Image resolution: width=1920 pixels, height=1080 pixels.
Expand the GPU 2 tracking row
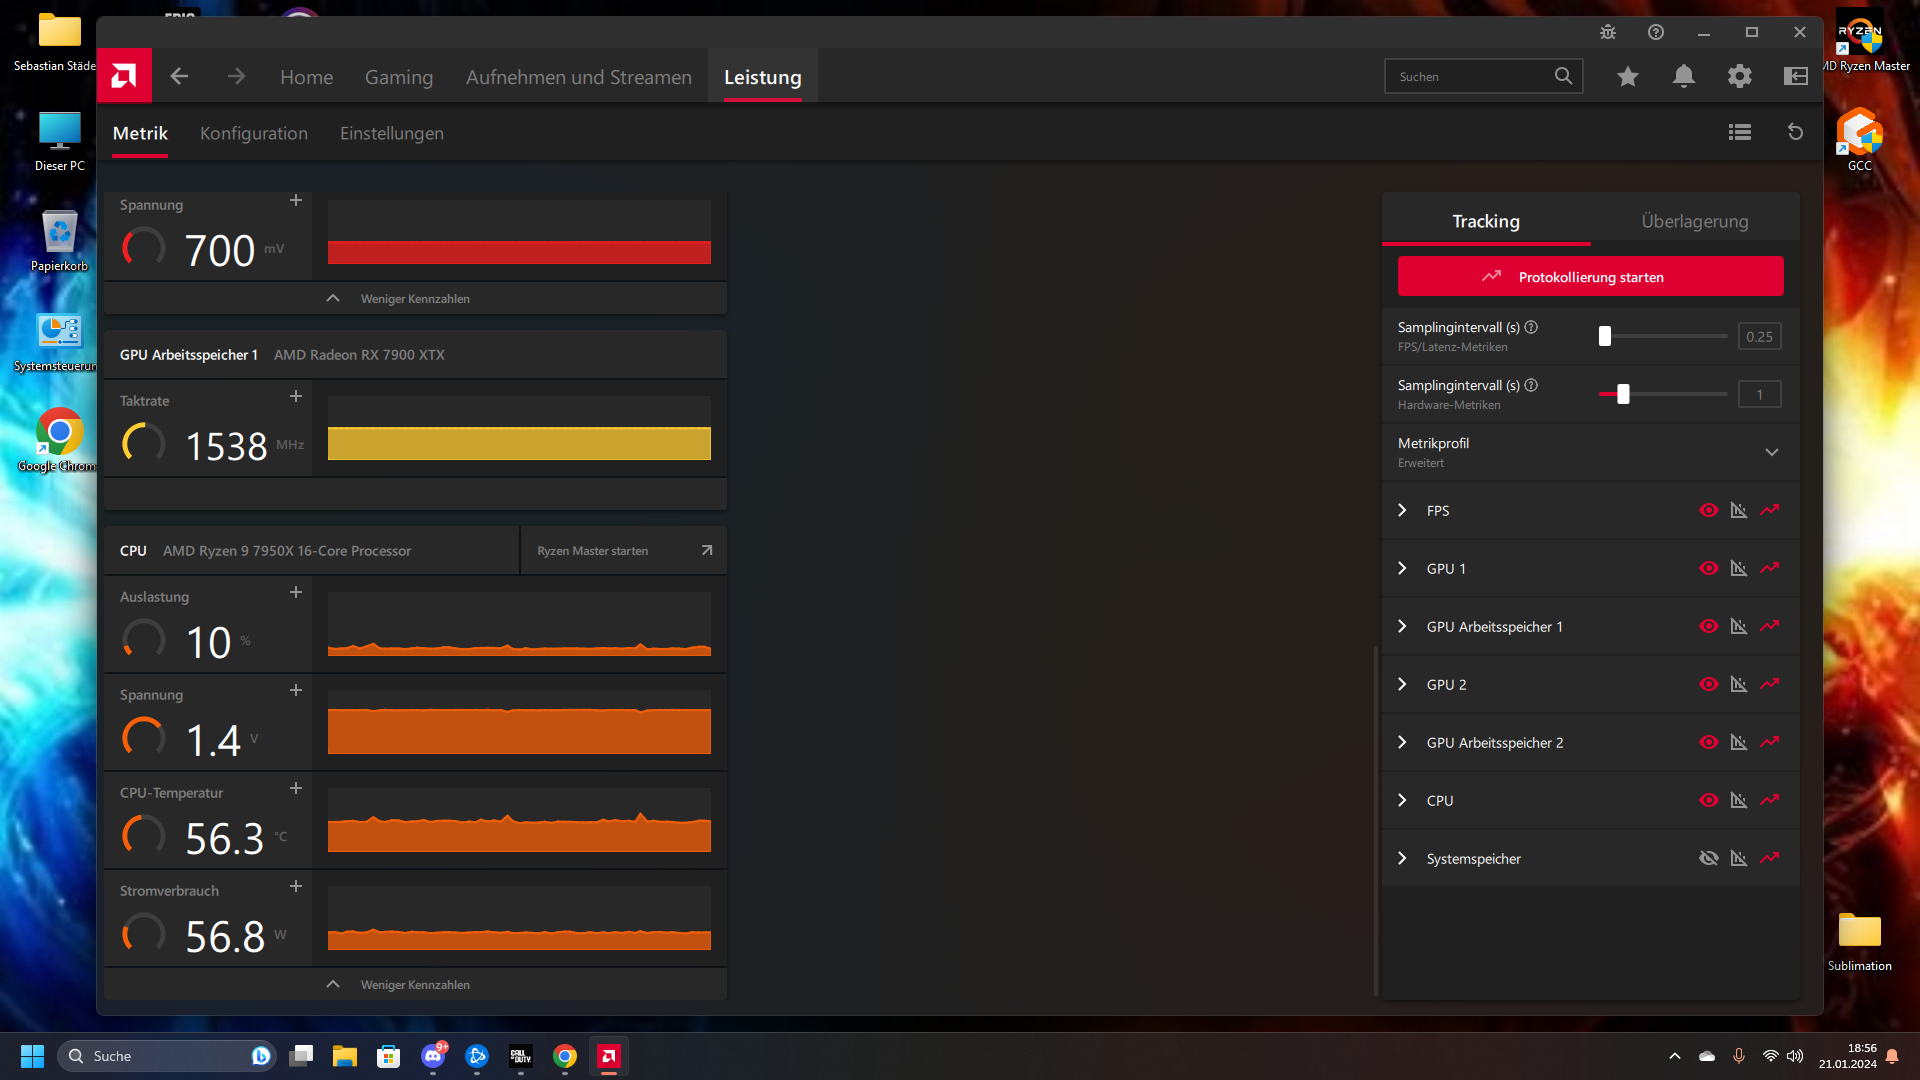[x=1402, y=684]
